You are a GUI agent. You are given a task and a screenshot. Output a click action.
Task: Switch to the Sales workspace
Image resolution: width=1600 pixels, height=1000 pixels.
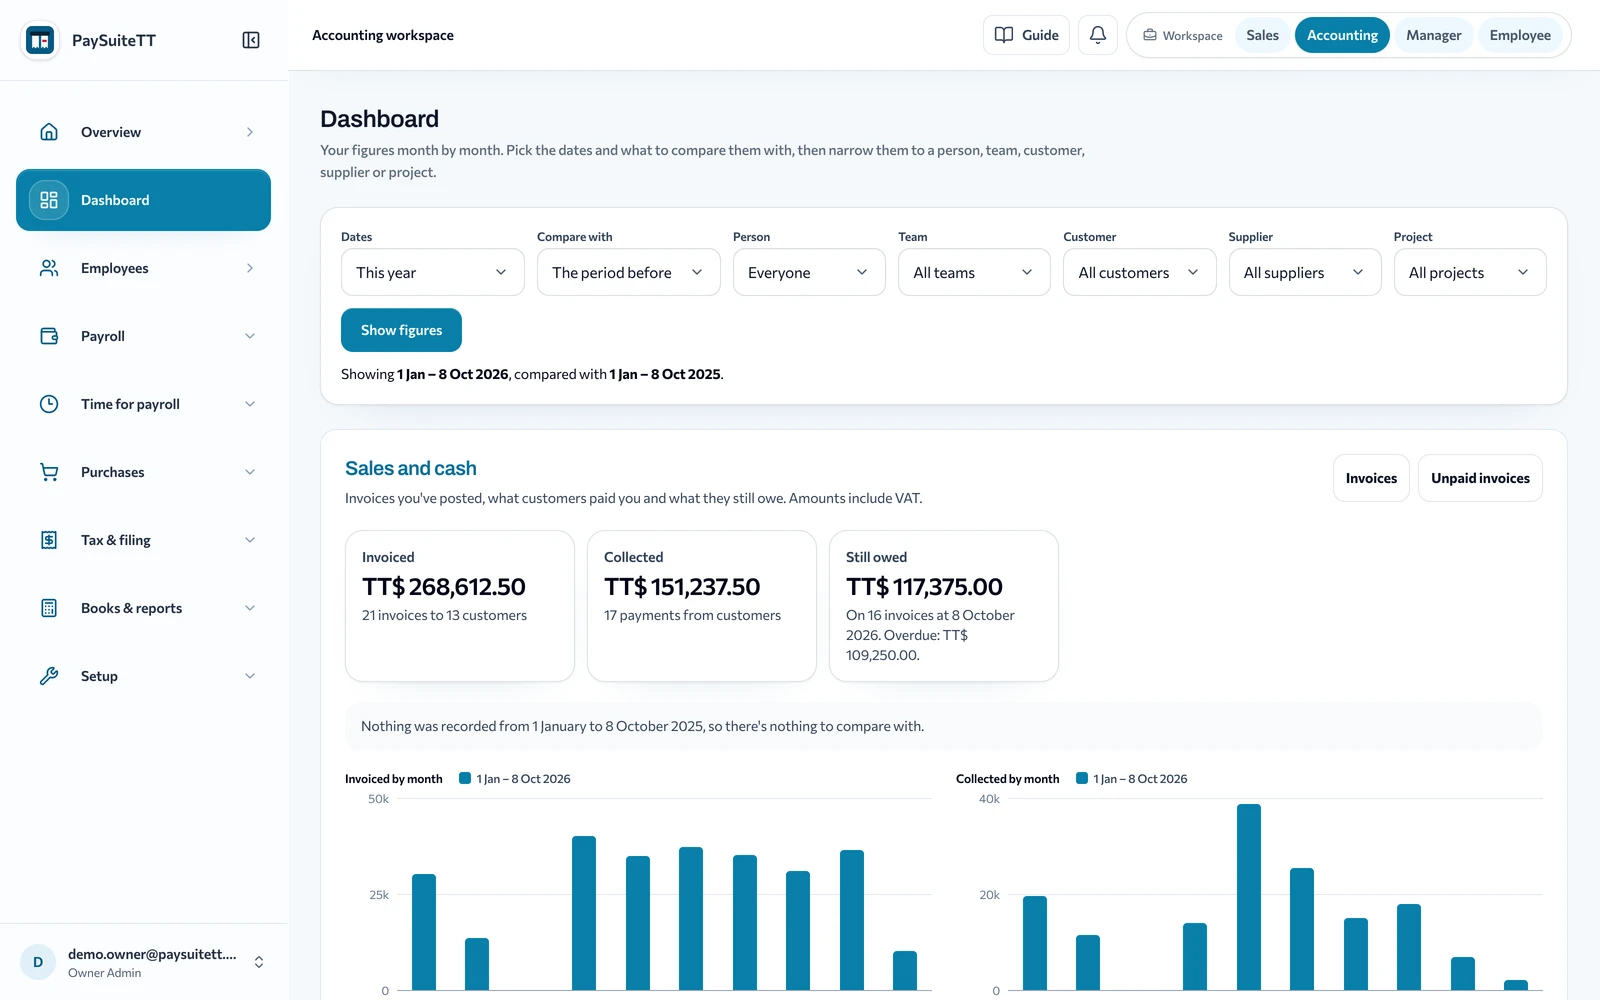click(x=1262, y=35)
